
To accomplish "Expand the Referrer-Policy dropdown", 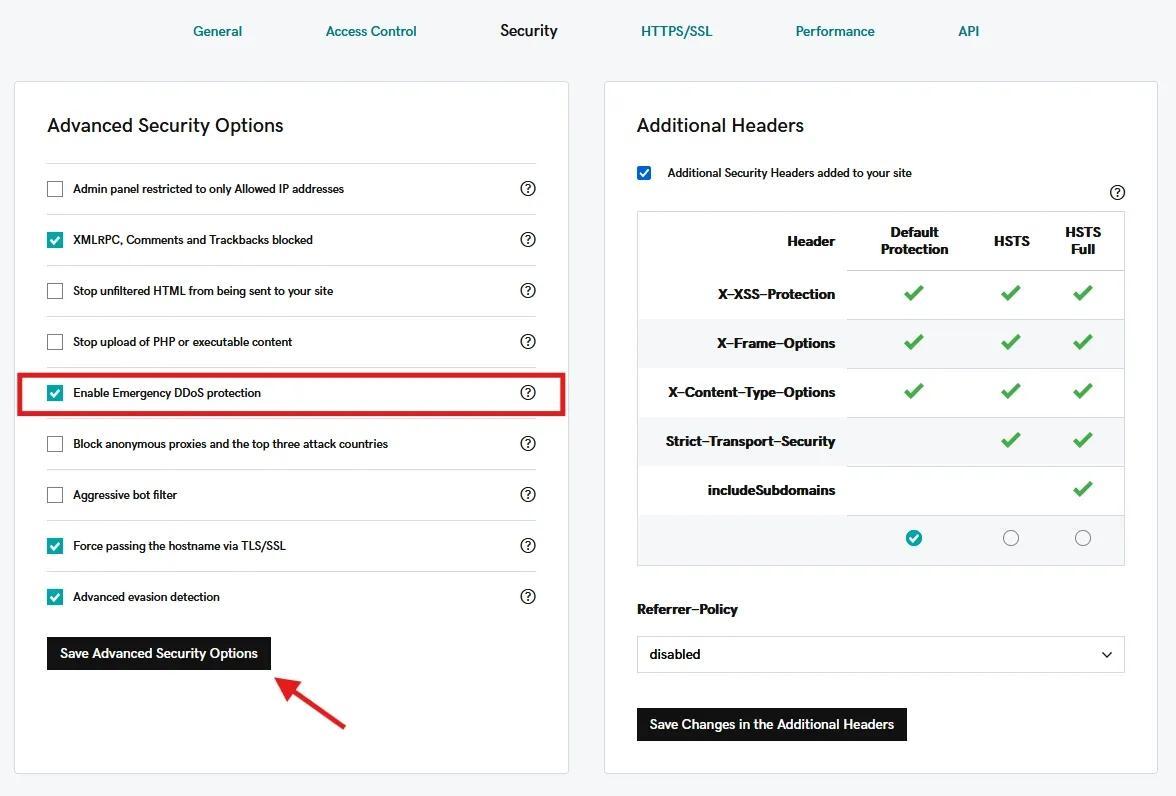I will pos(880,654).
